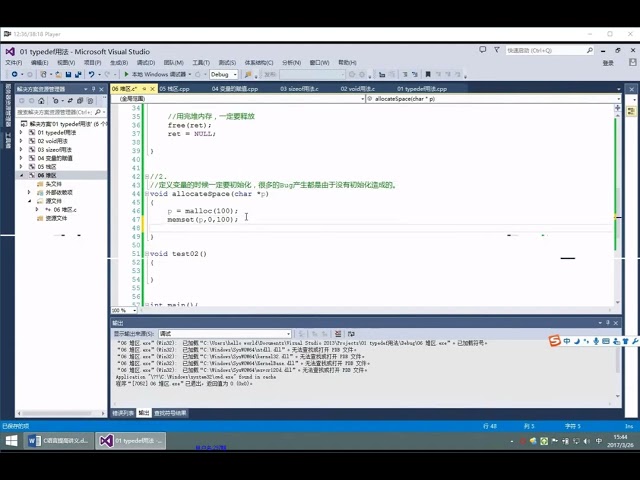Select the 头文件 folder in tree
Screen dimensions: 640x480
53,184
